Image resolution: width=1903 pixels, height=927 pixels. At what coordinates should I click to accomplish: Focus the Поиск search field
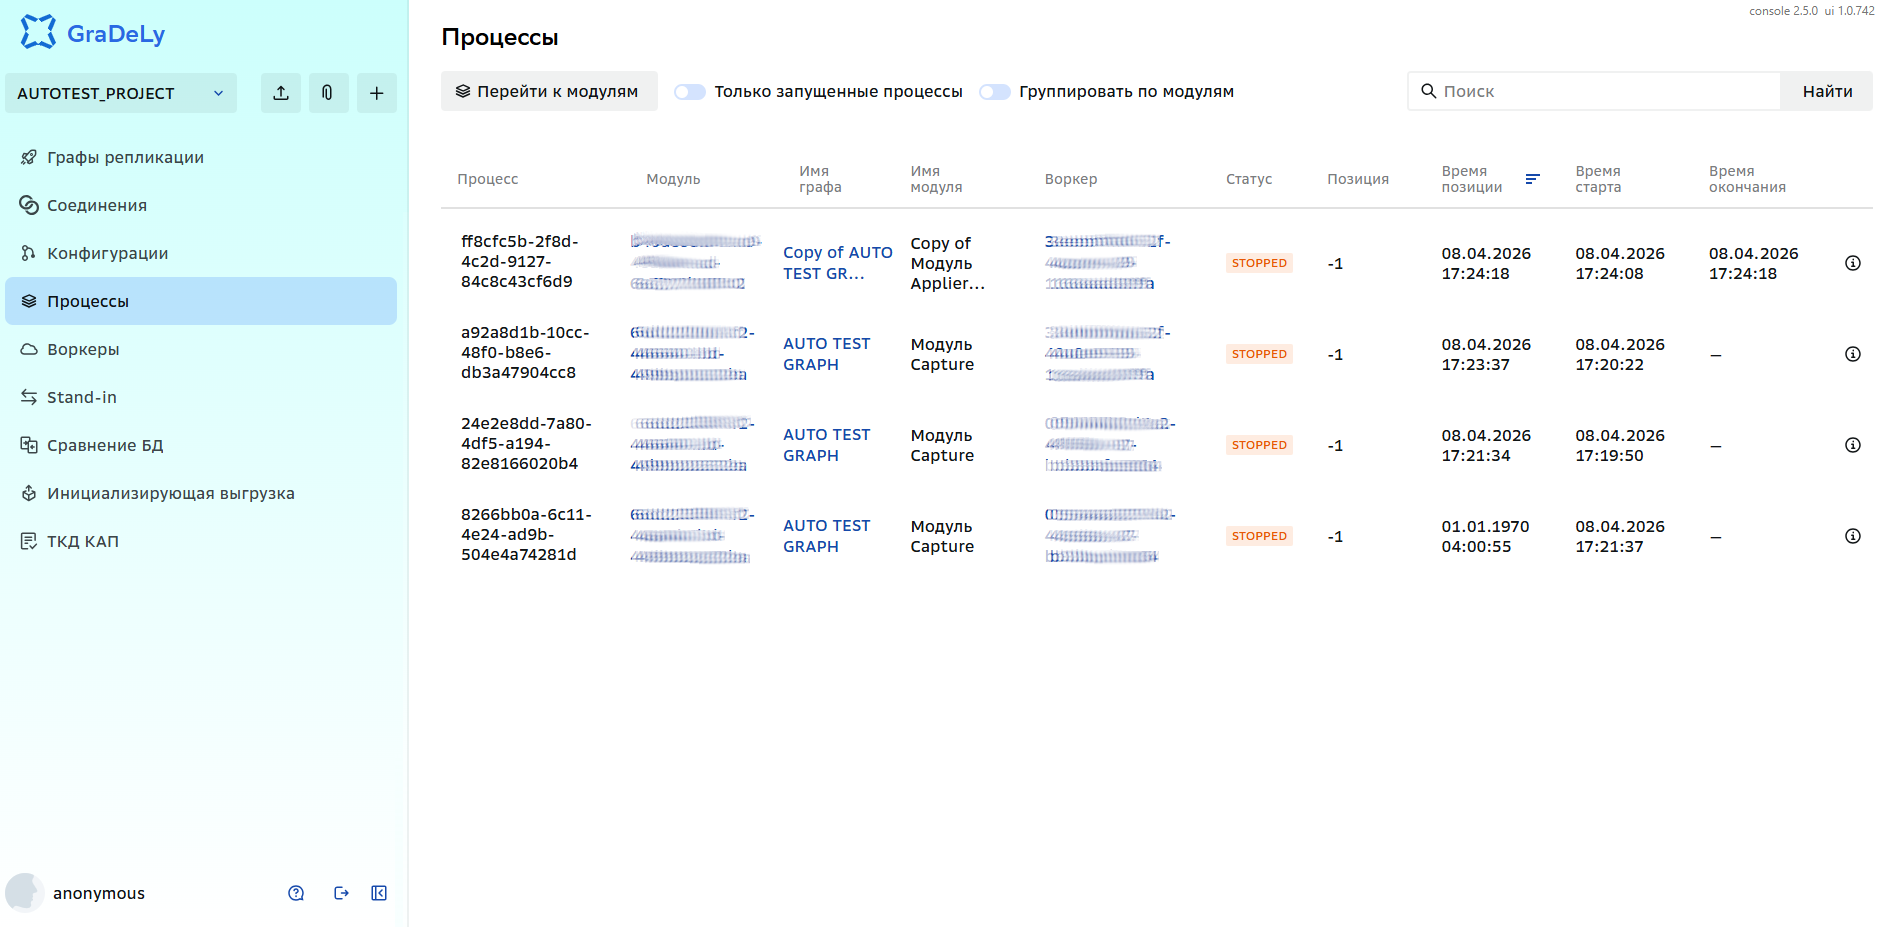tap(1594, 91)
